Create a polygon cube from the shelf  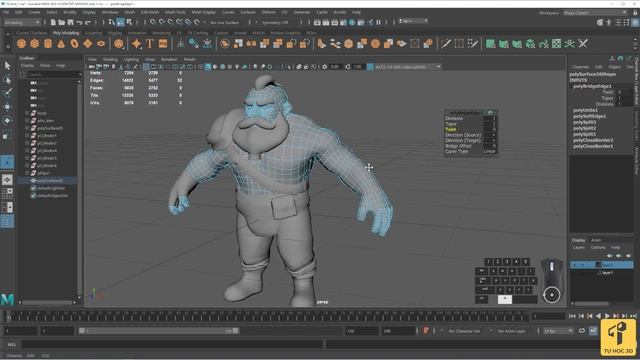tap(35, 43)
